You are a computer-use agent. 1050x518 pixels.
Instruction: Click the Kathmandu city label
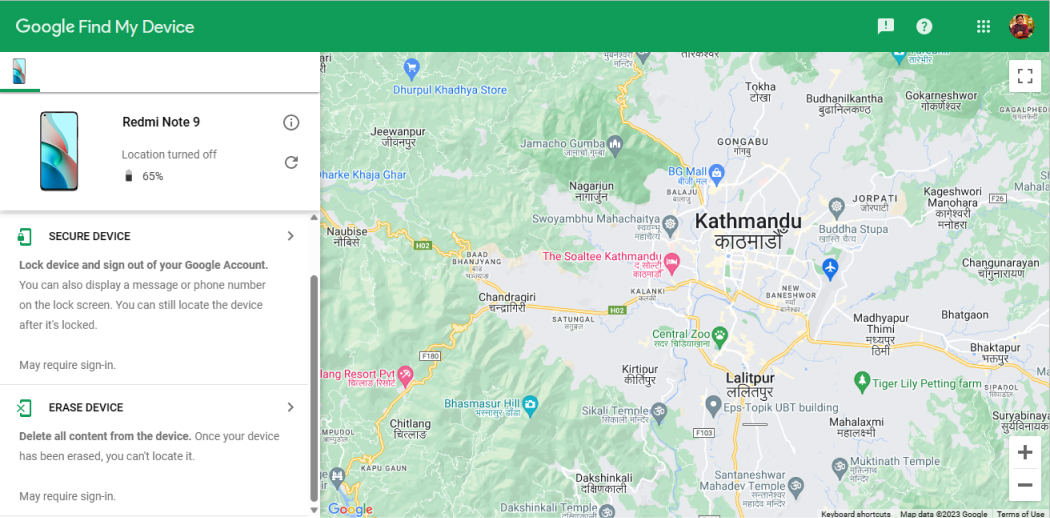748,230
